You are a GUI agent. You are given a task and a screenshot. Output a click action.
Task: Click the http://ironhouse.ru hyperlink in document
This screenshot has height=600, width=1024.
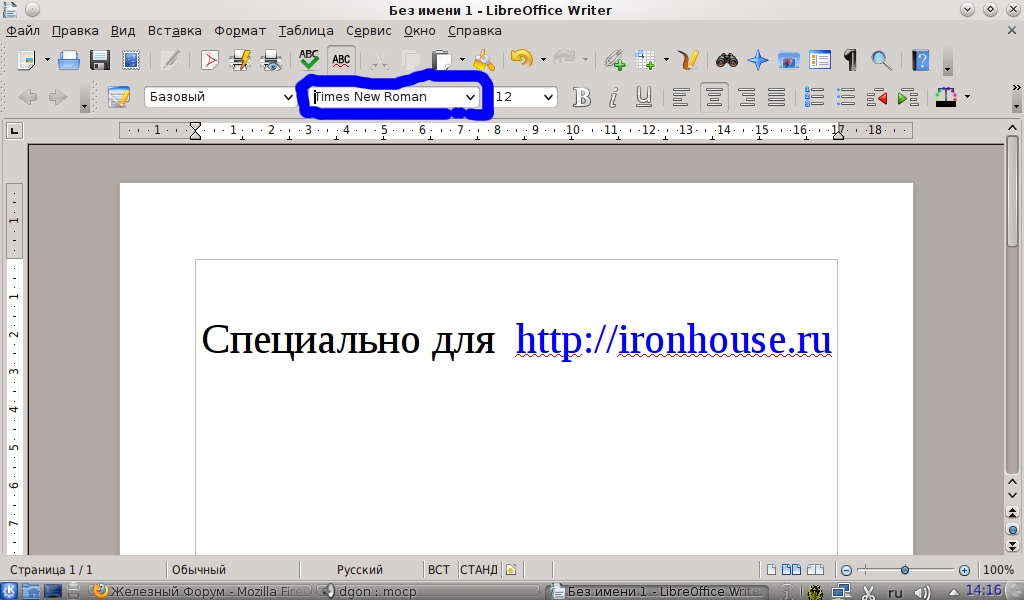[x=673, y=340]
